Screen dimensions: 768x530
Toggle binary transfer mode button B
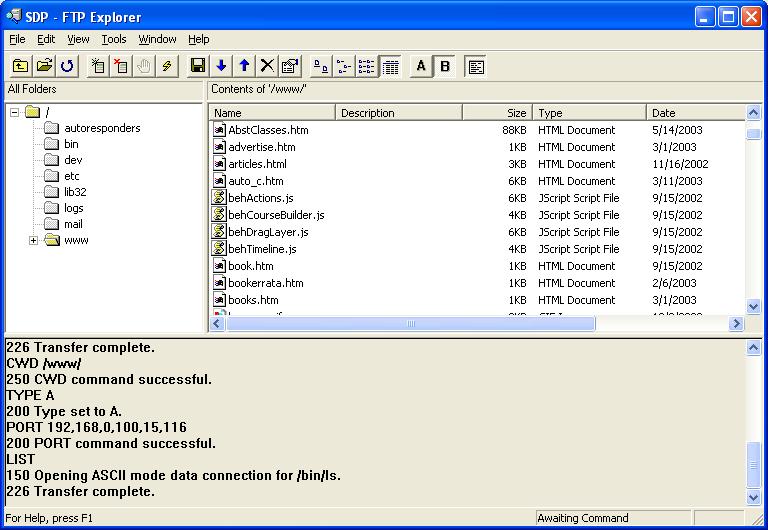coord(445,66)
